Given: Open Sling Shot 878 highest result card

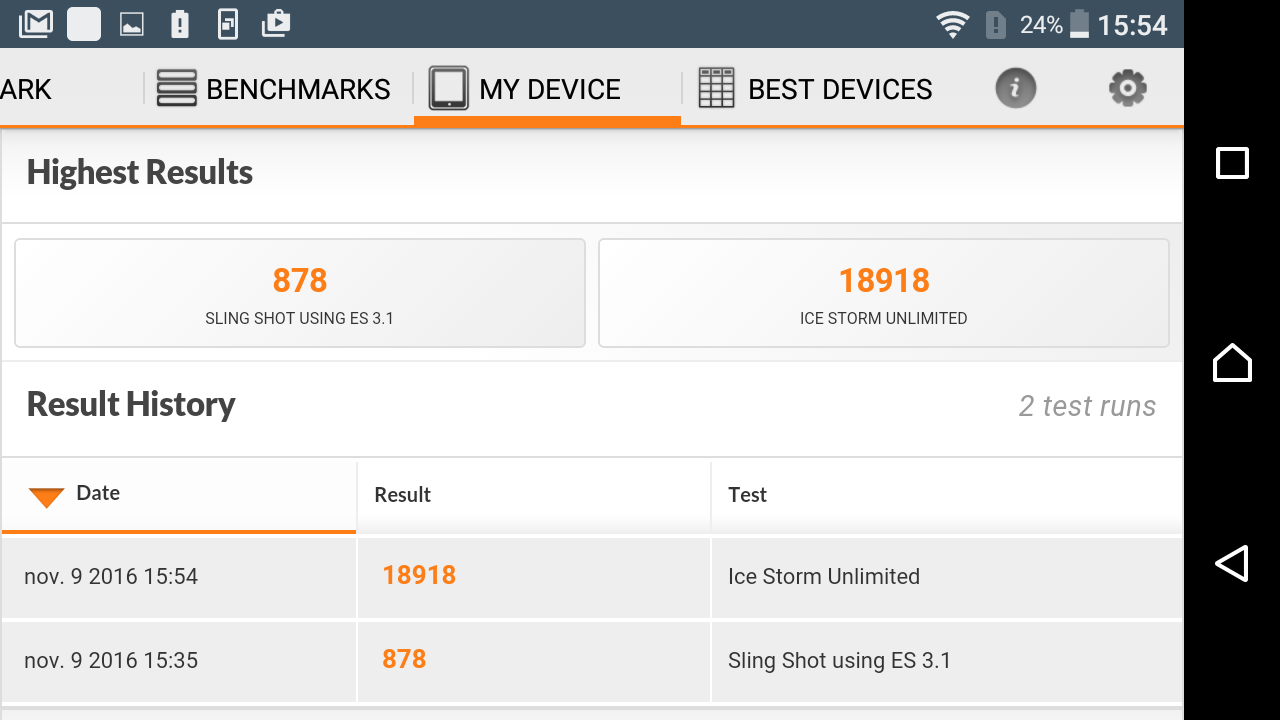Looking at the screenshot, I should pos(300,293).
